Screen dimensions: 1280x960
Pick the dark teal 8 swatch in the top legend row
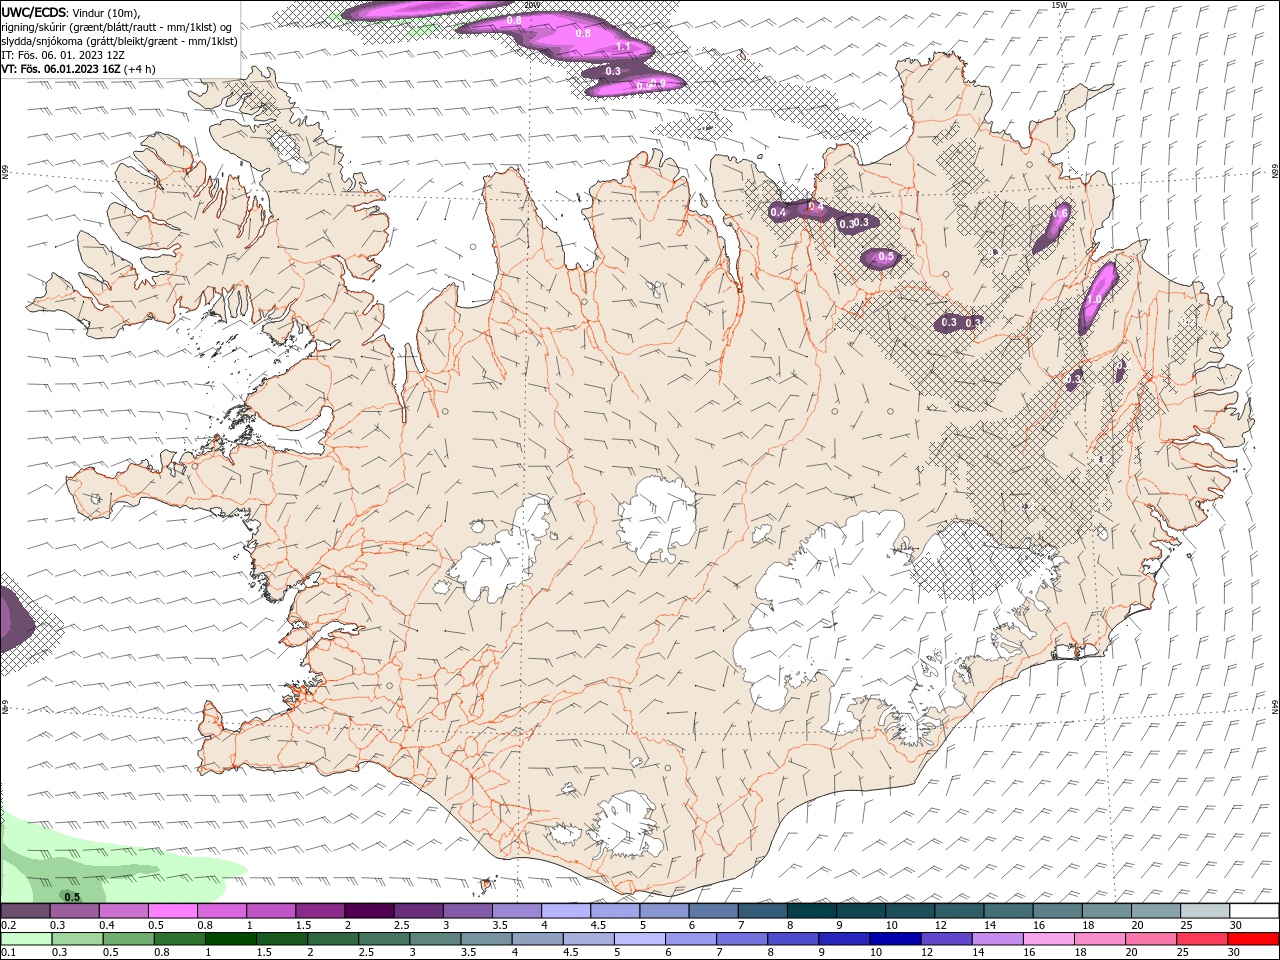(810, 911)
